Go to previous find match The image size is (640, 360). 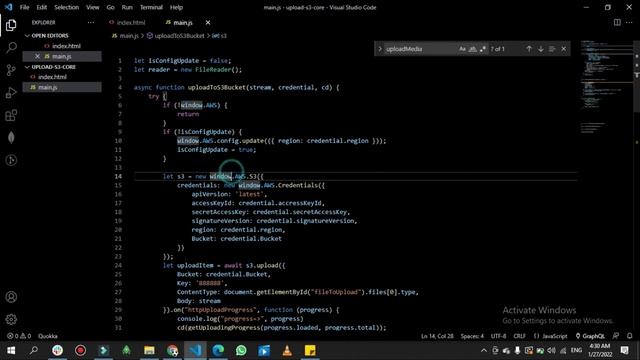point(529,49)
